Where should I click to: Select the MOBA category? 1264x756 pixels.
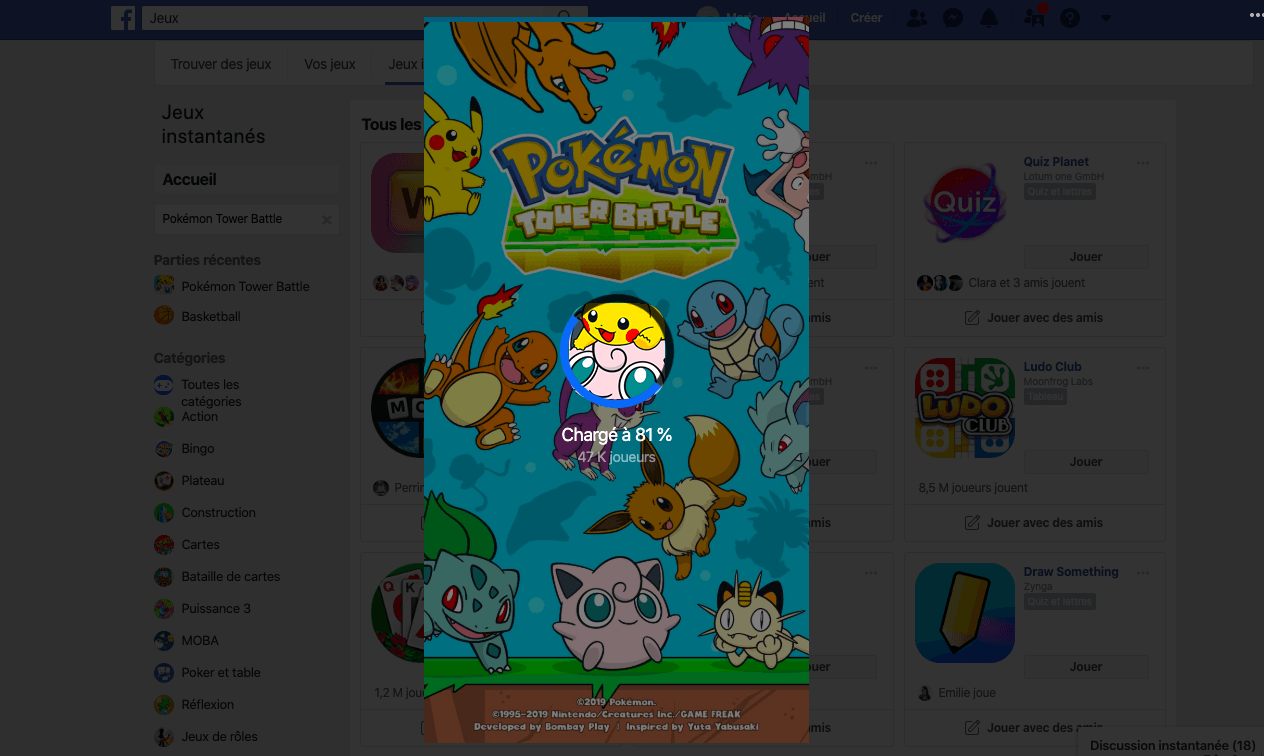click(200, 641)
